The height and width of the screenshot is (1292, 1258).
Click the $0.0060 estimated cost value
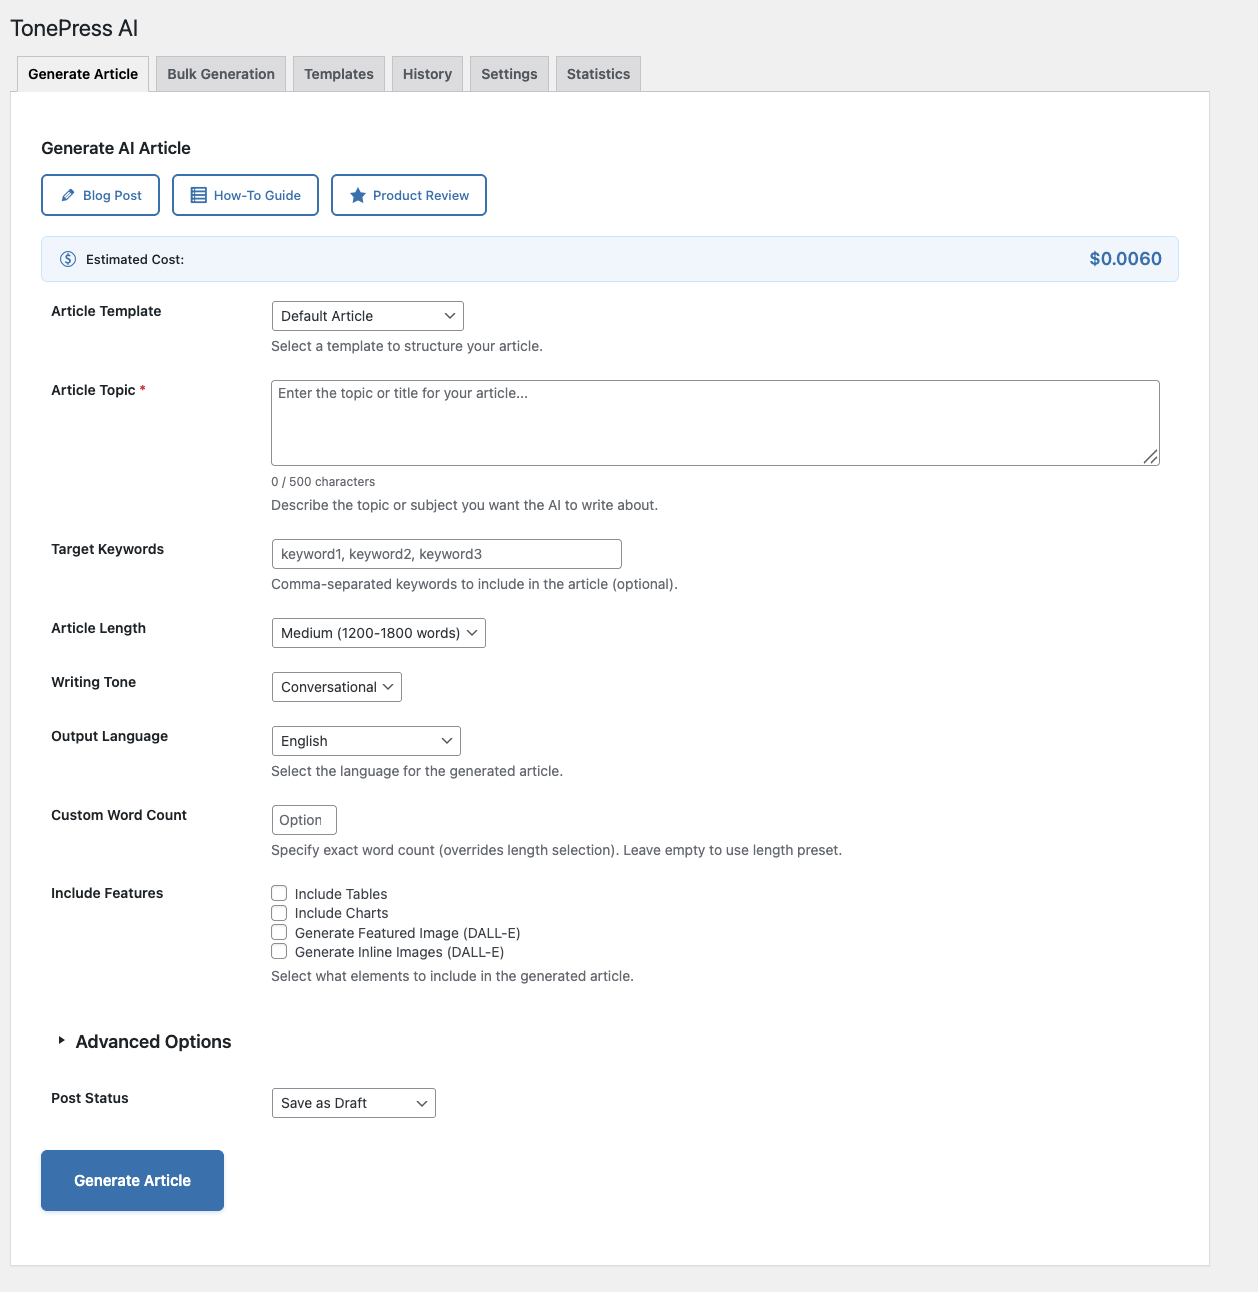(1125, 259)
